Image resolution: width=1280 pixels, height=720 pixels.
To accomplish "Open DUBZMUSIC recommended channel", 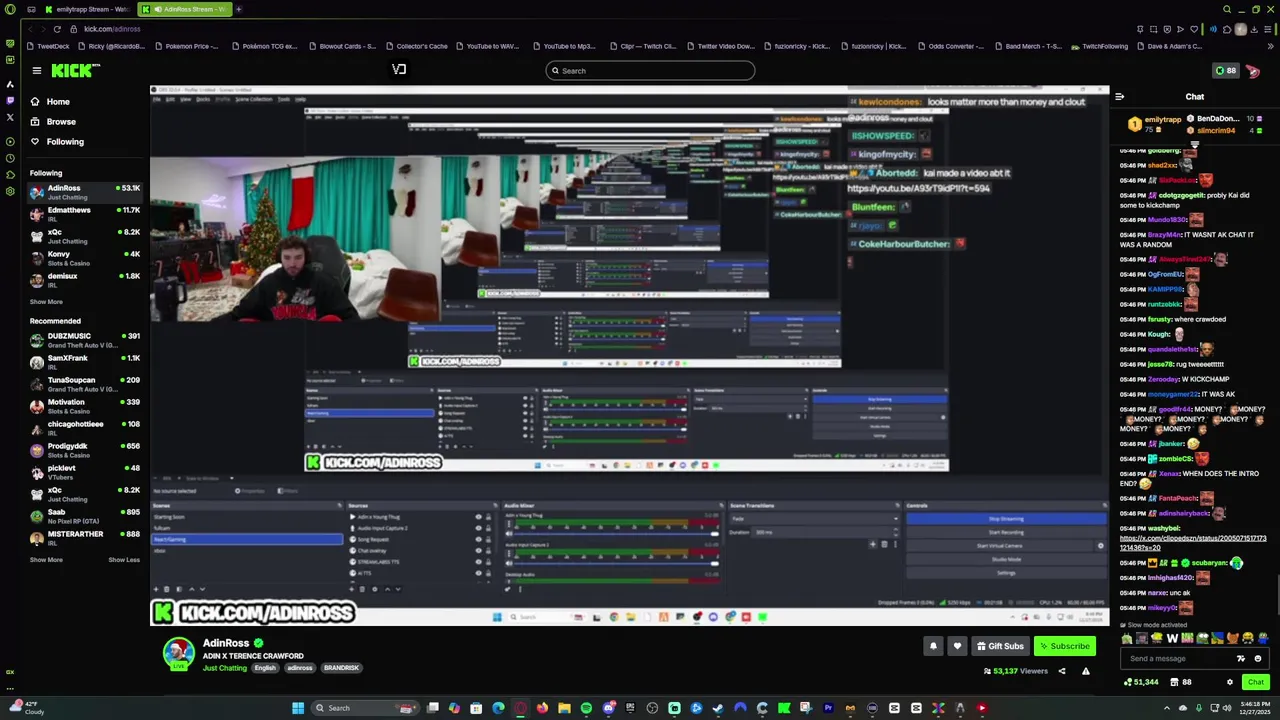I will click(86, 340).
